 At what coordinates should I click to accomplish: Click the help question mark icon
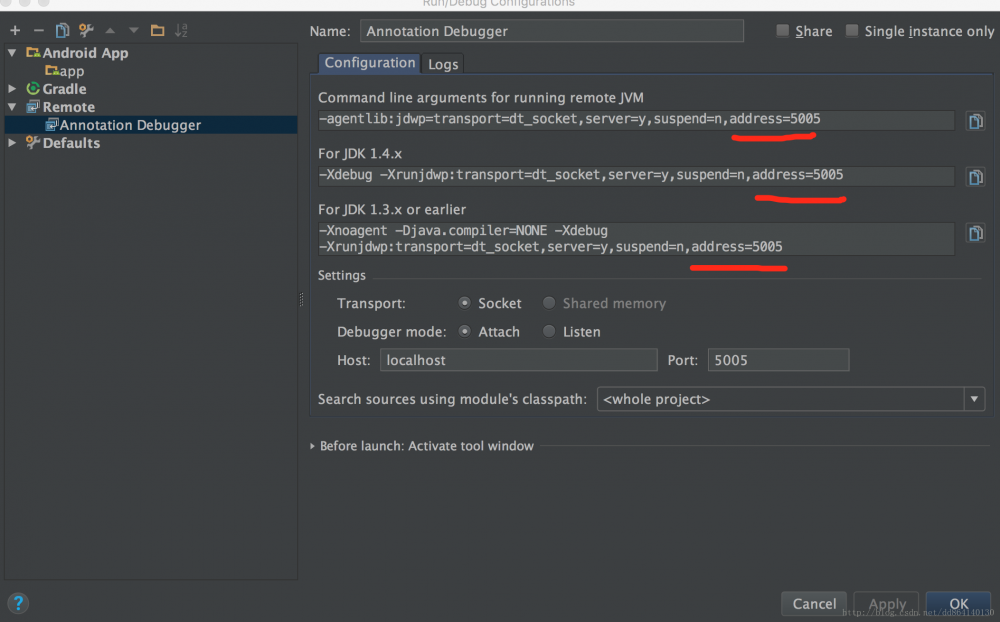coord(18,603)
